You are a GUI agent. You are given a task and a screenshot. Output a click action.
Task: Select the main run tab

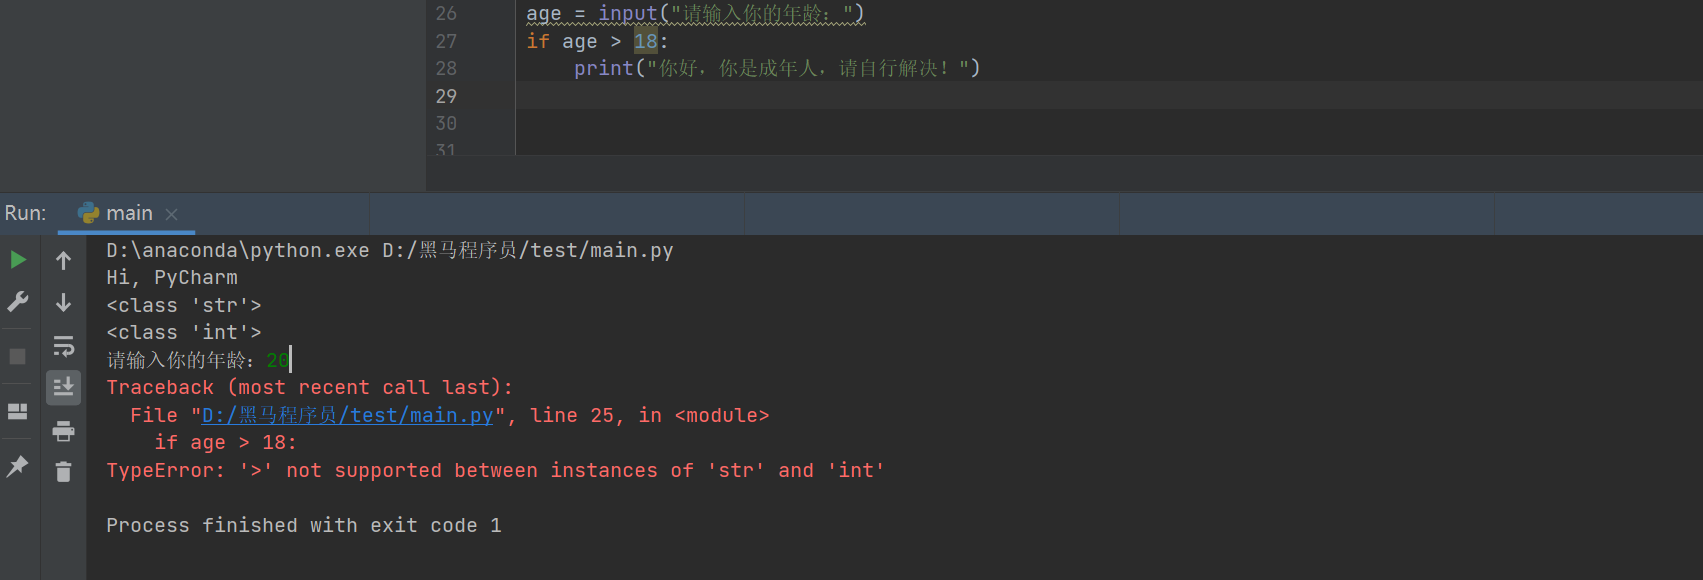[129, 213]
